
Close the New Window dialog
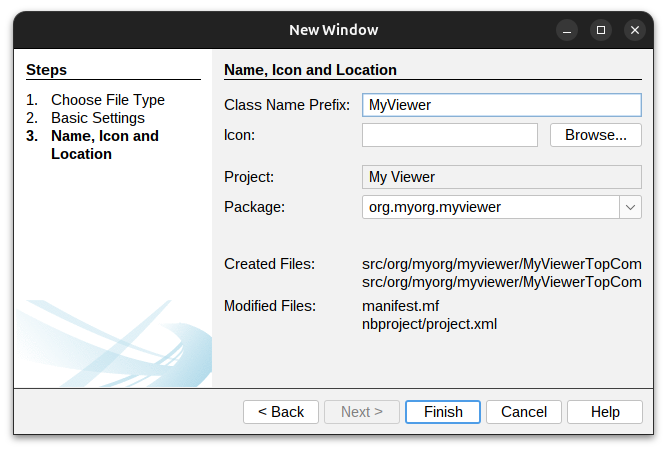click(x=635, y=30)
